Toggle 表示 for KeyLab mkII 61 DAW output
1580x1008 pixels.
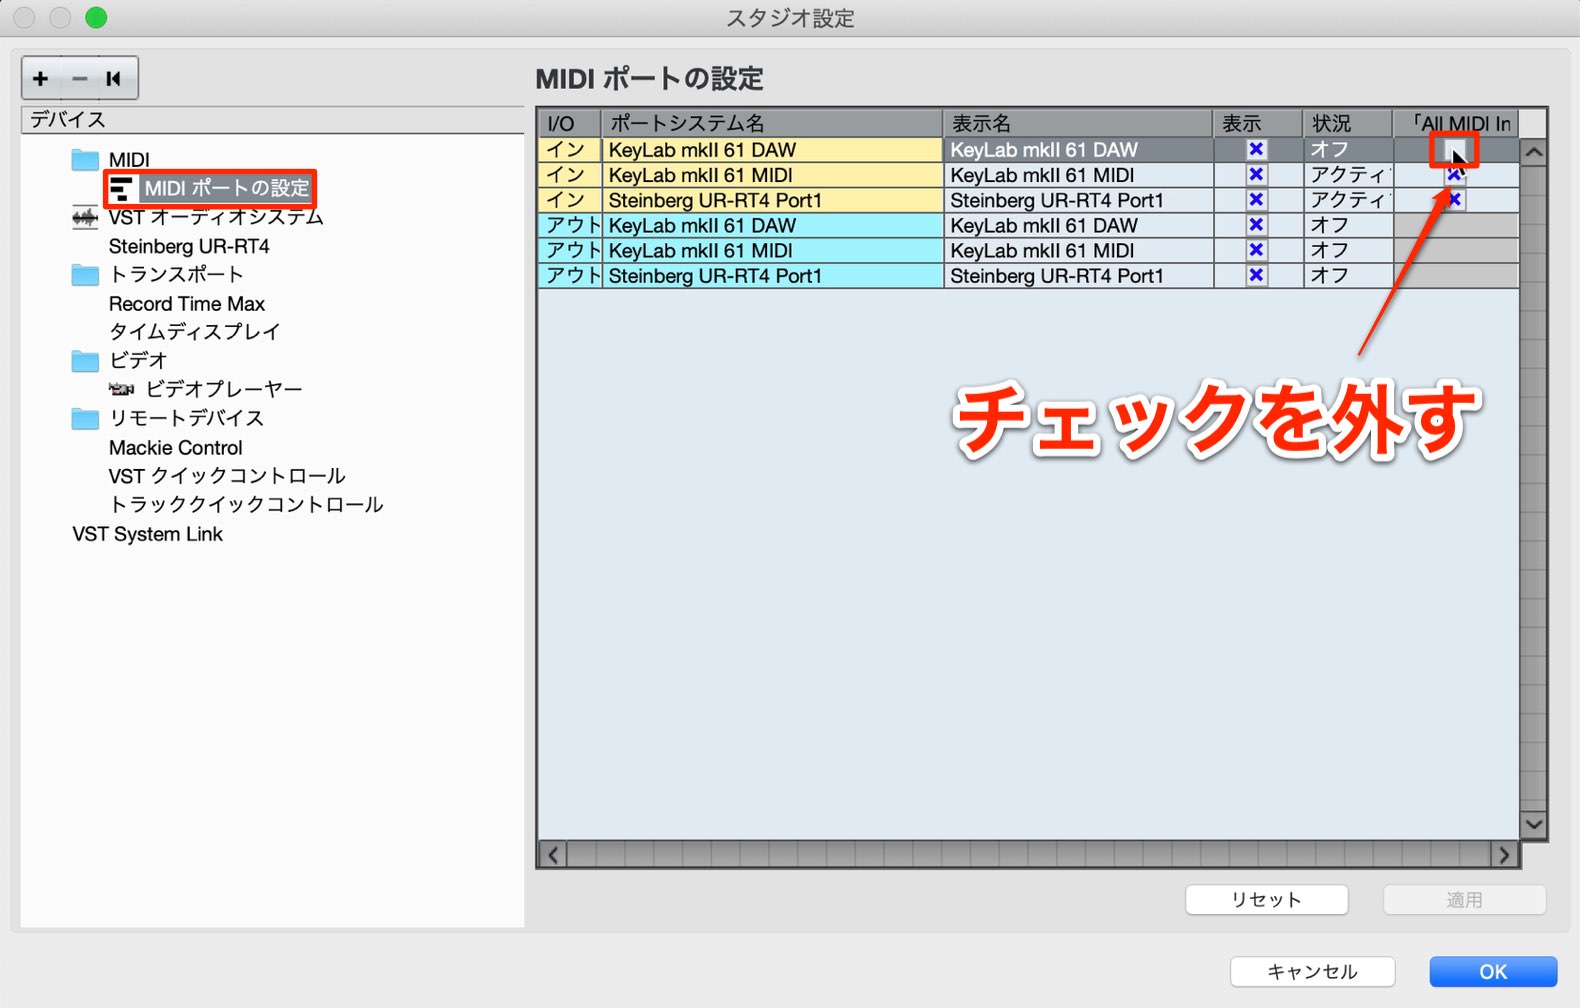1256,225
